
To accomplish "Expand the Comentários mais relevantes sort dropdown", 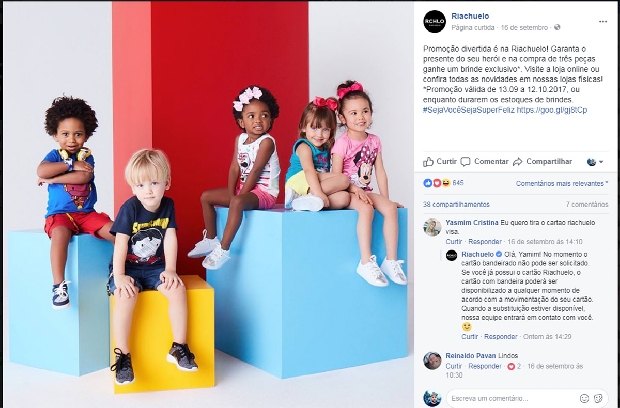I will tap(562, 183).
